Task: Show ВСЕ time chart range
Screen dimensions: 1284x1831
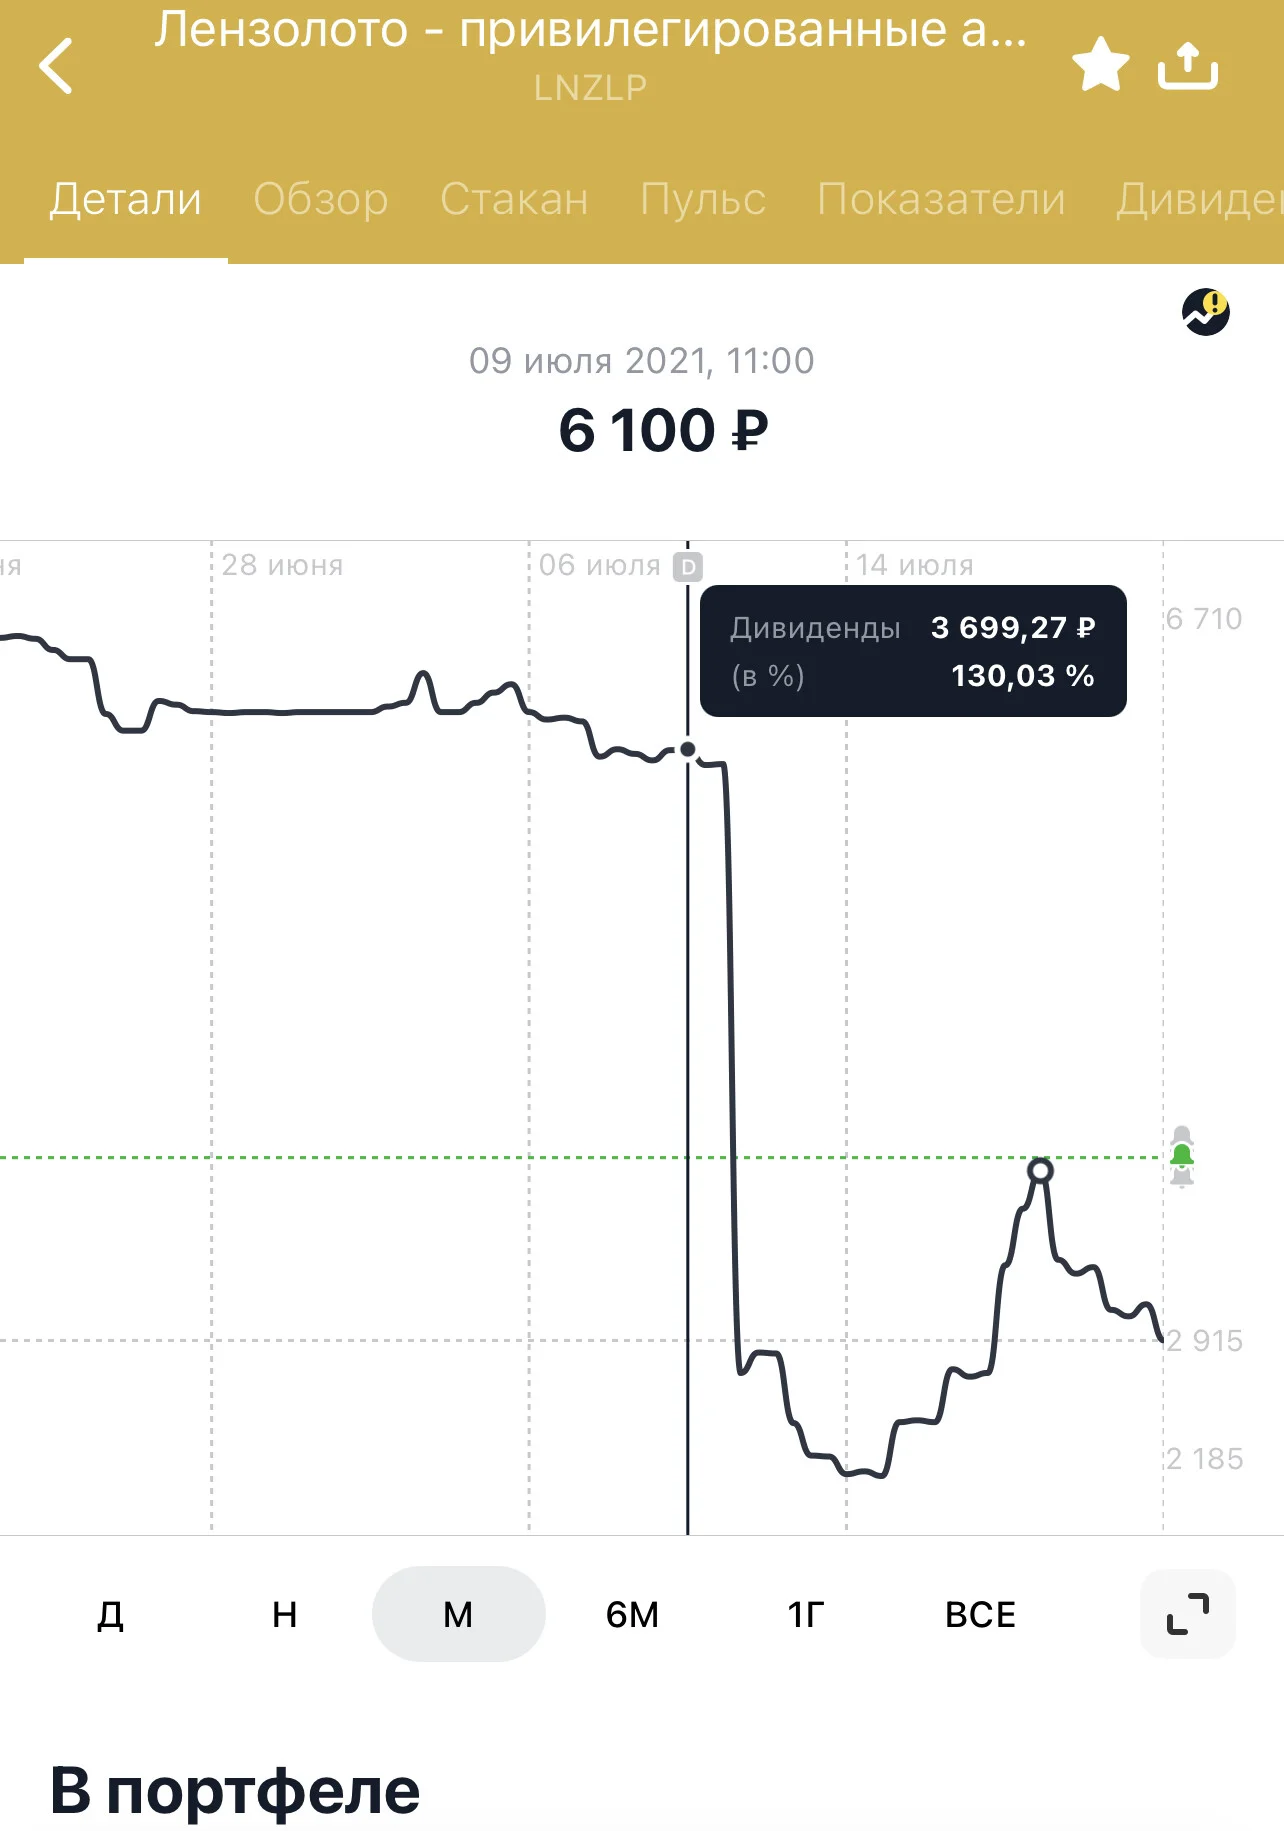Action: (x=980, y=1614)
